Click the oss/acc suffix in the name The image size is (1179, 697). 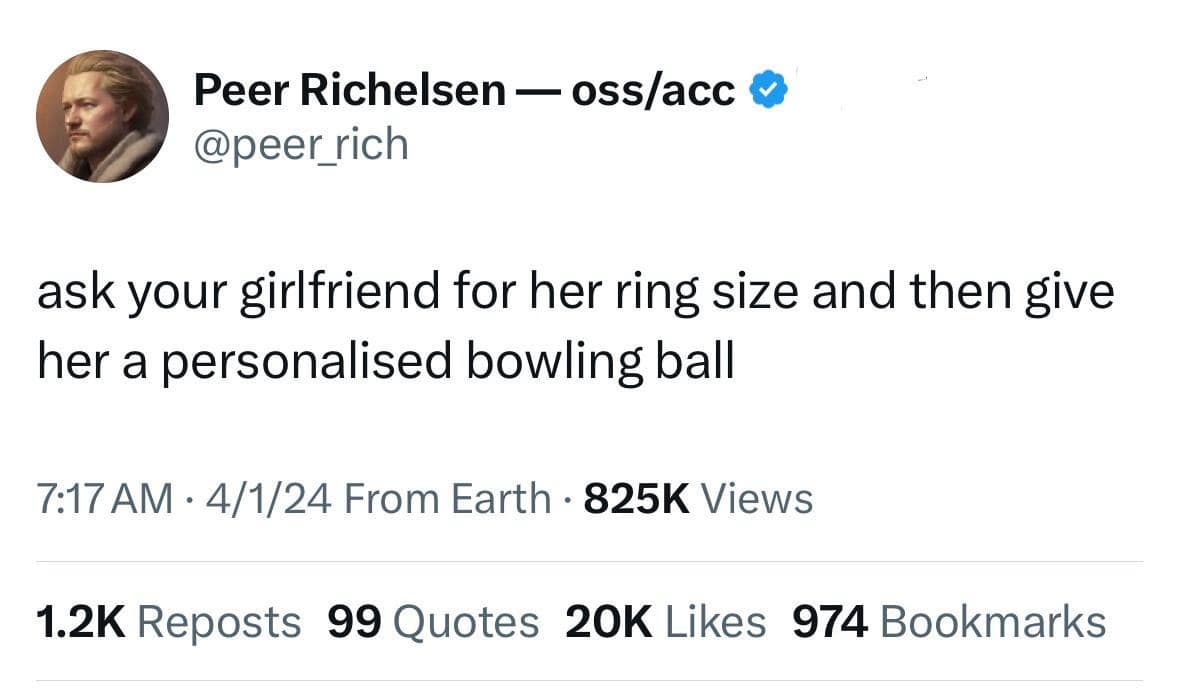pos(652,91)
